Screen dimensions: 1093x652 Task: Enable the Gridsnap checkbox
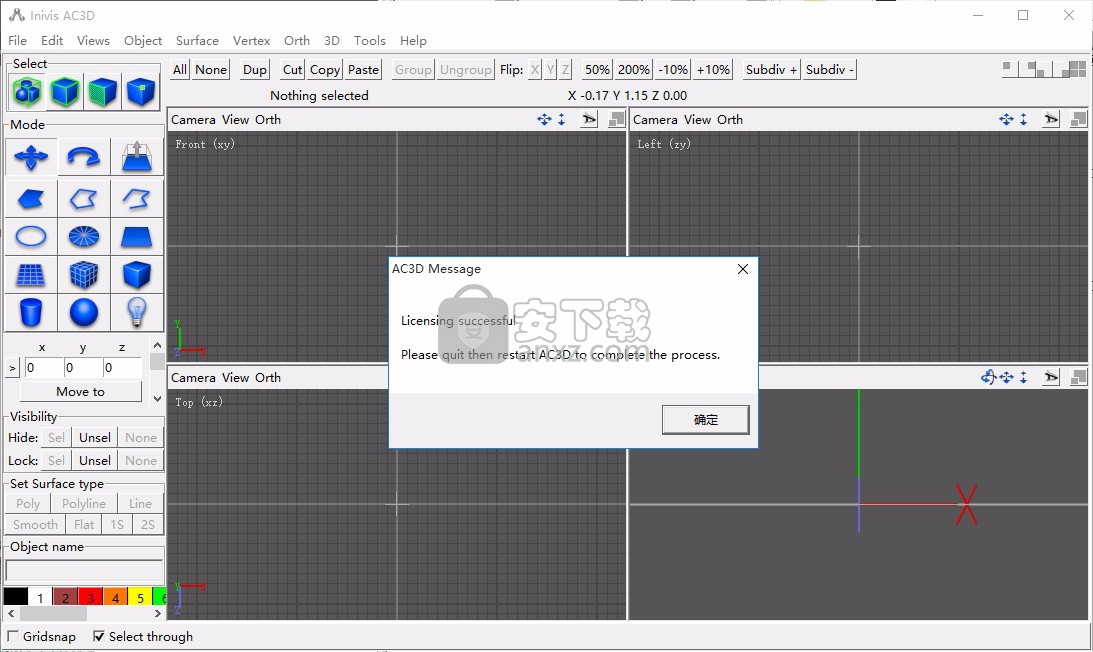click(x=13, y=636)
